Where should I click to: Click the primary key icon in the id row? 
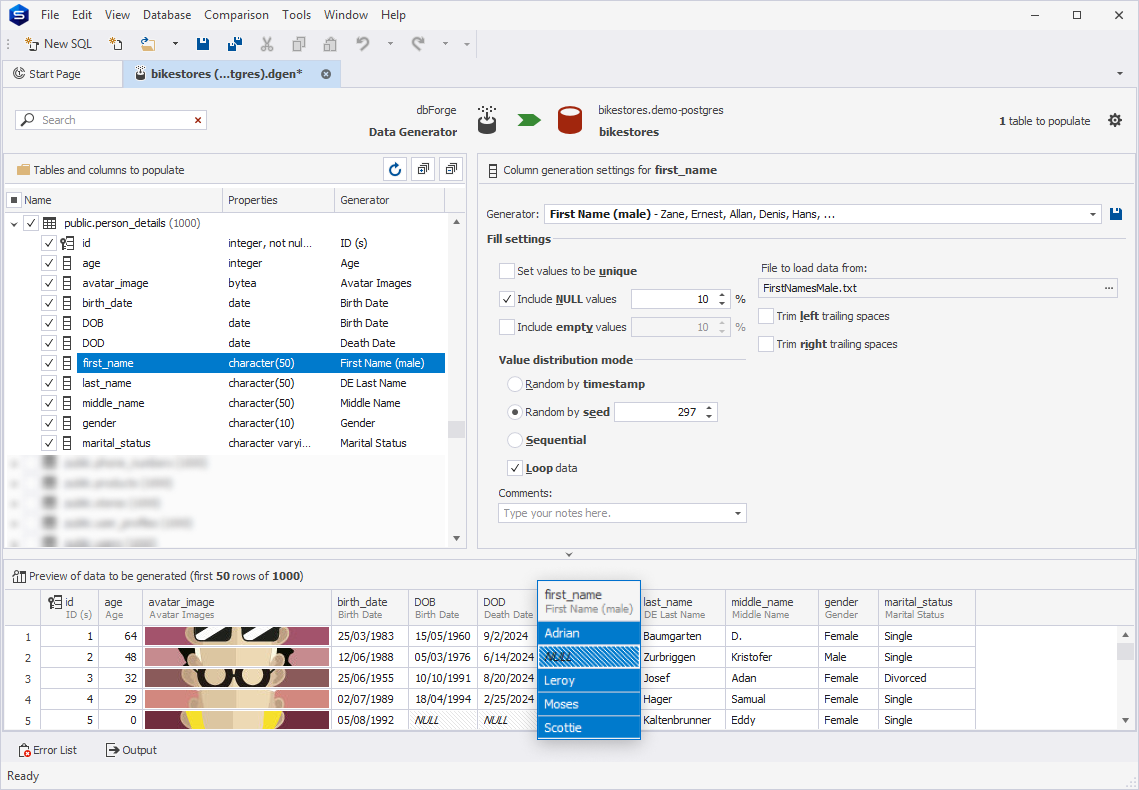67,243
